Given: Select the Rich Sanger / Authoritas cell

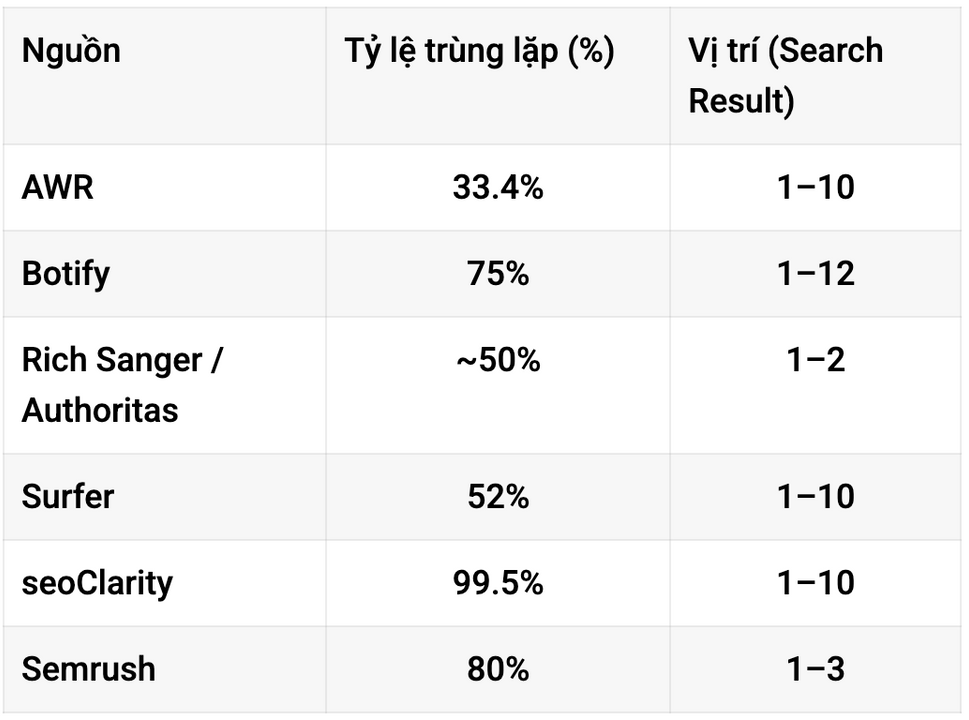Looking at the screenshot, I should pyautogui.click(x=122, y=384).
